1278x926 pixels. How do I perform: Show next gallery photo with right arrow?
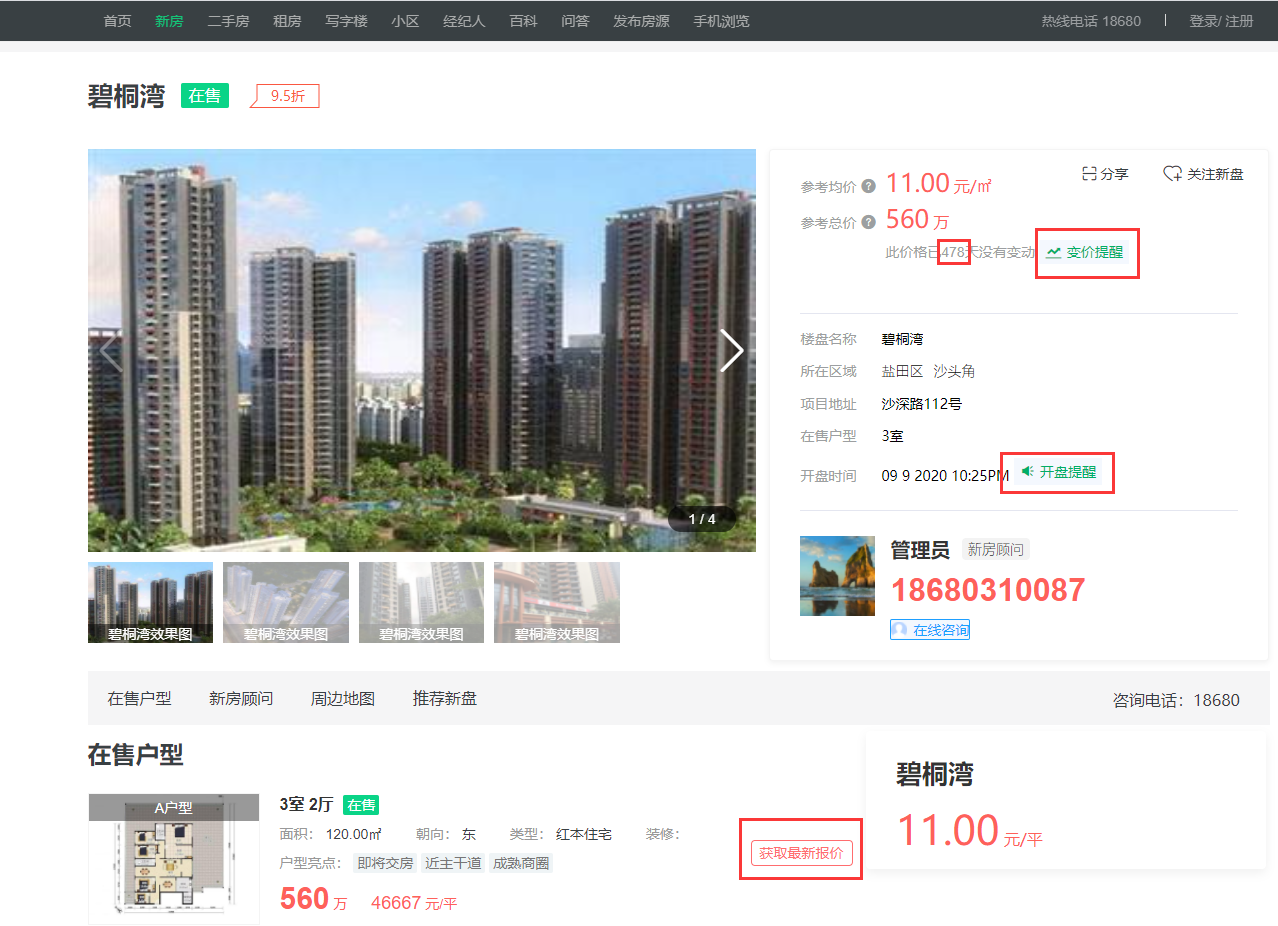[732, 351]
